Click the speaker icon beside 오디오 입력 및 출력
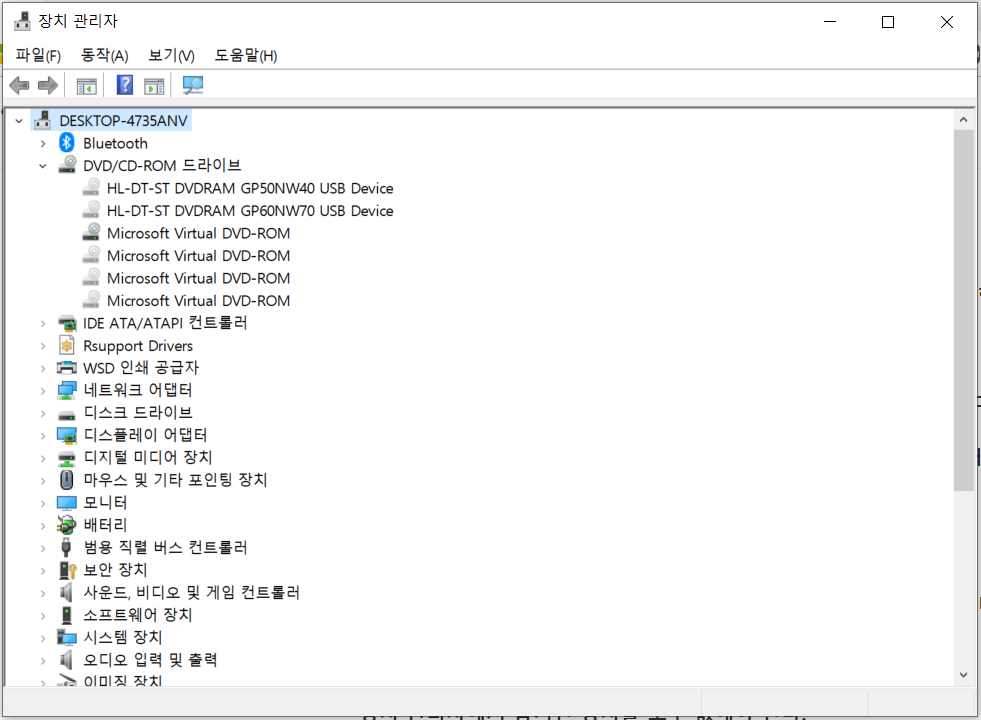981x720 pixels. pyautogui.click(x=66, y=660)
